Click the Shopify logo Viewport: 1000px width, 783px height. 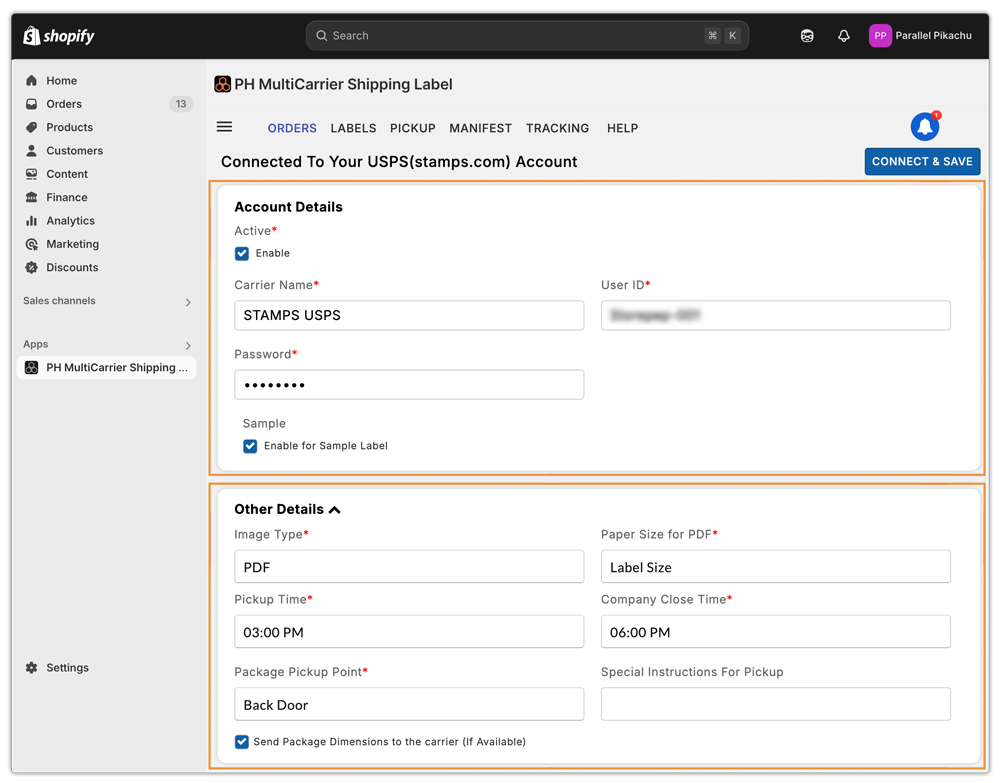tap(59, 36)
